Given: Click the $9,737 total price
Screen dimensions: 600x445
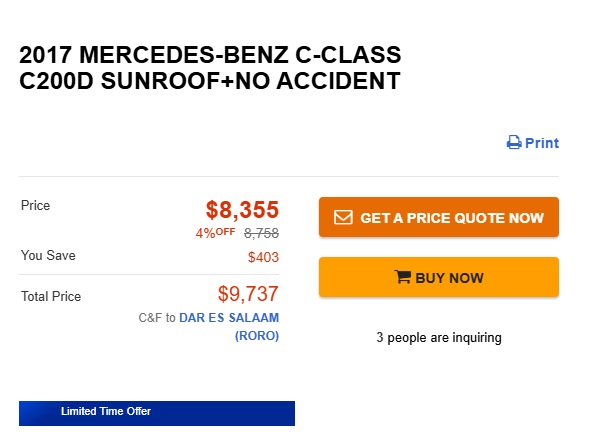Looking at the screenshot, I should pyautogui.click(x=248, y=294).
